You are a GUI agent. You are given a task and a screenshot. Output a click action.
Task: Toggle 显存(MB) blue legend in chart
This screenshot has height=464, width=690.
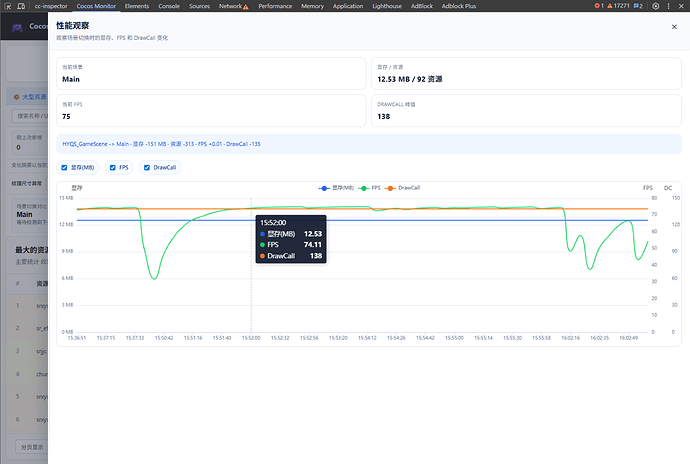(336, 188)
